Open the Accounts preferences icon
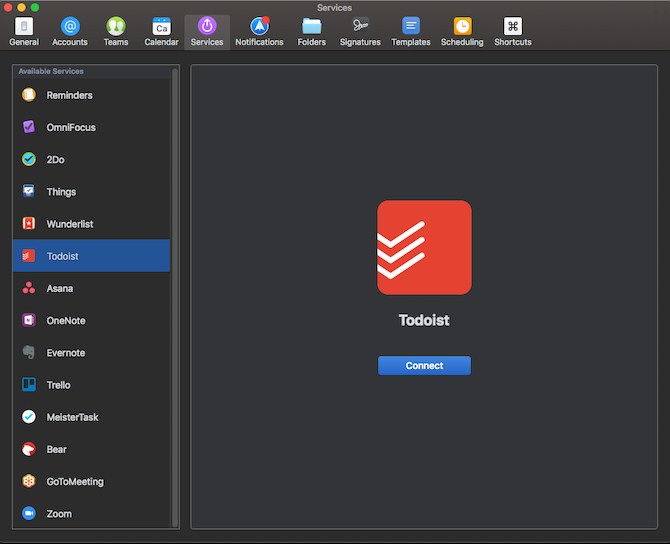The image size is (670, 544). click(x=70, y=26)
